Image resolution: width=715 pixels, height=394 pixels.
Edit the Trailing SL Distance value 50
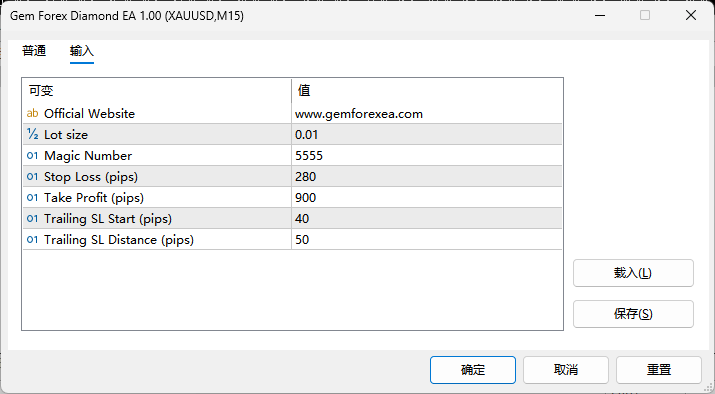click(427, 239)
